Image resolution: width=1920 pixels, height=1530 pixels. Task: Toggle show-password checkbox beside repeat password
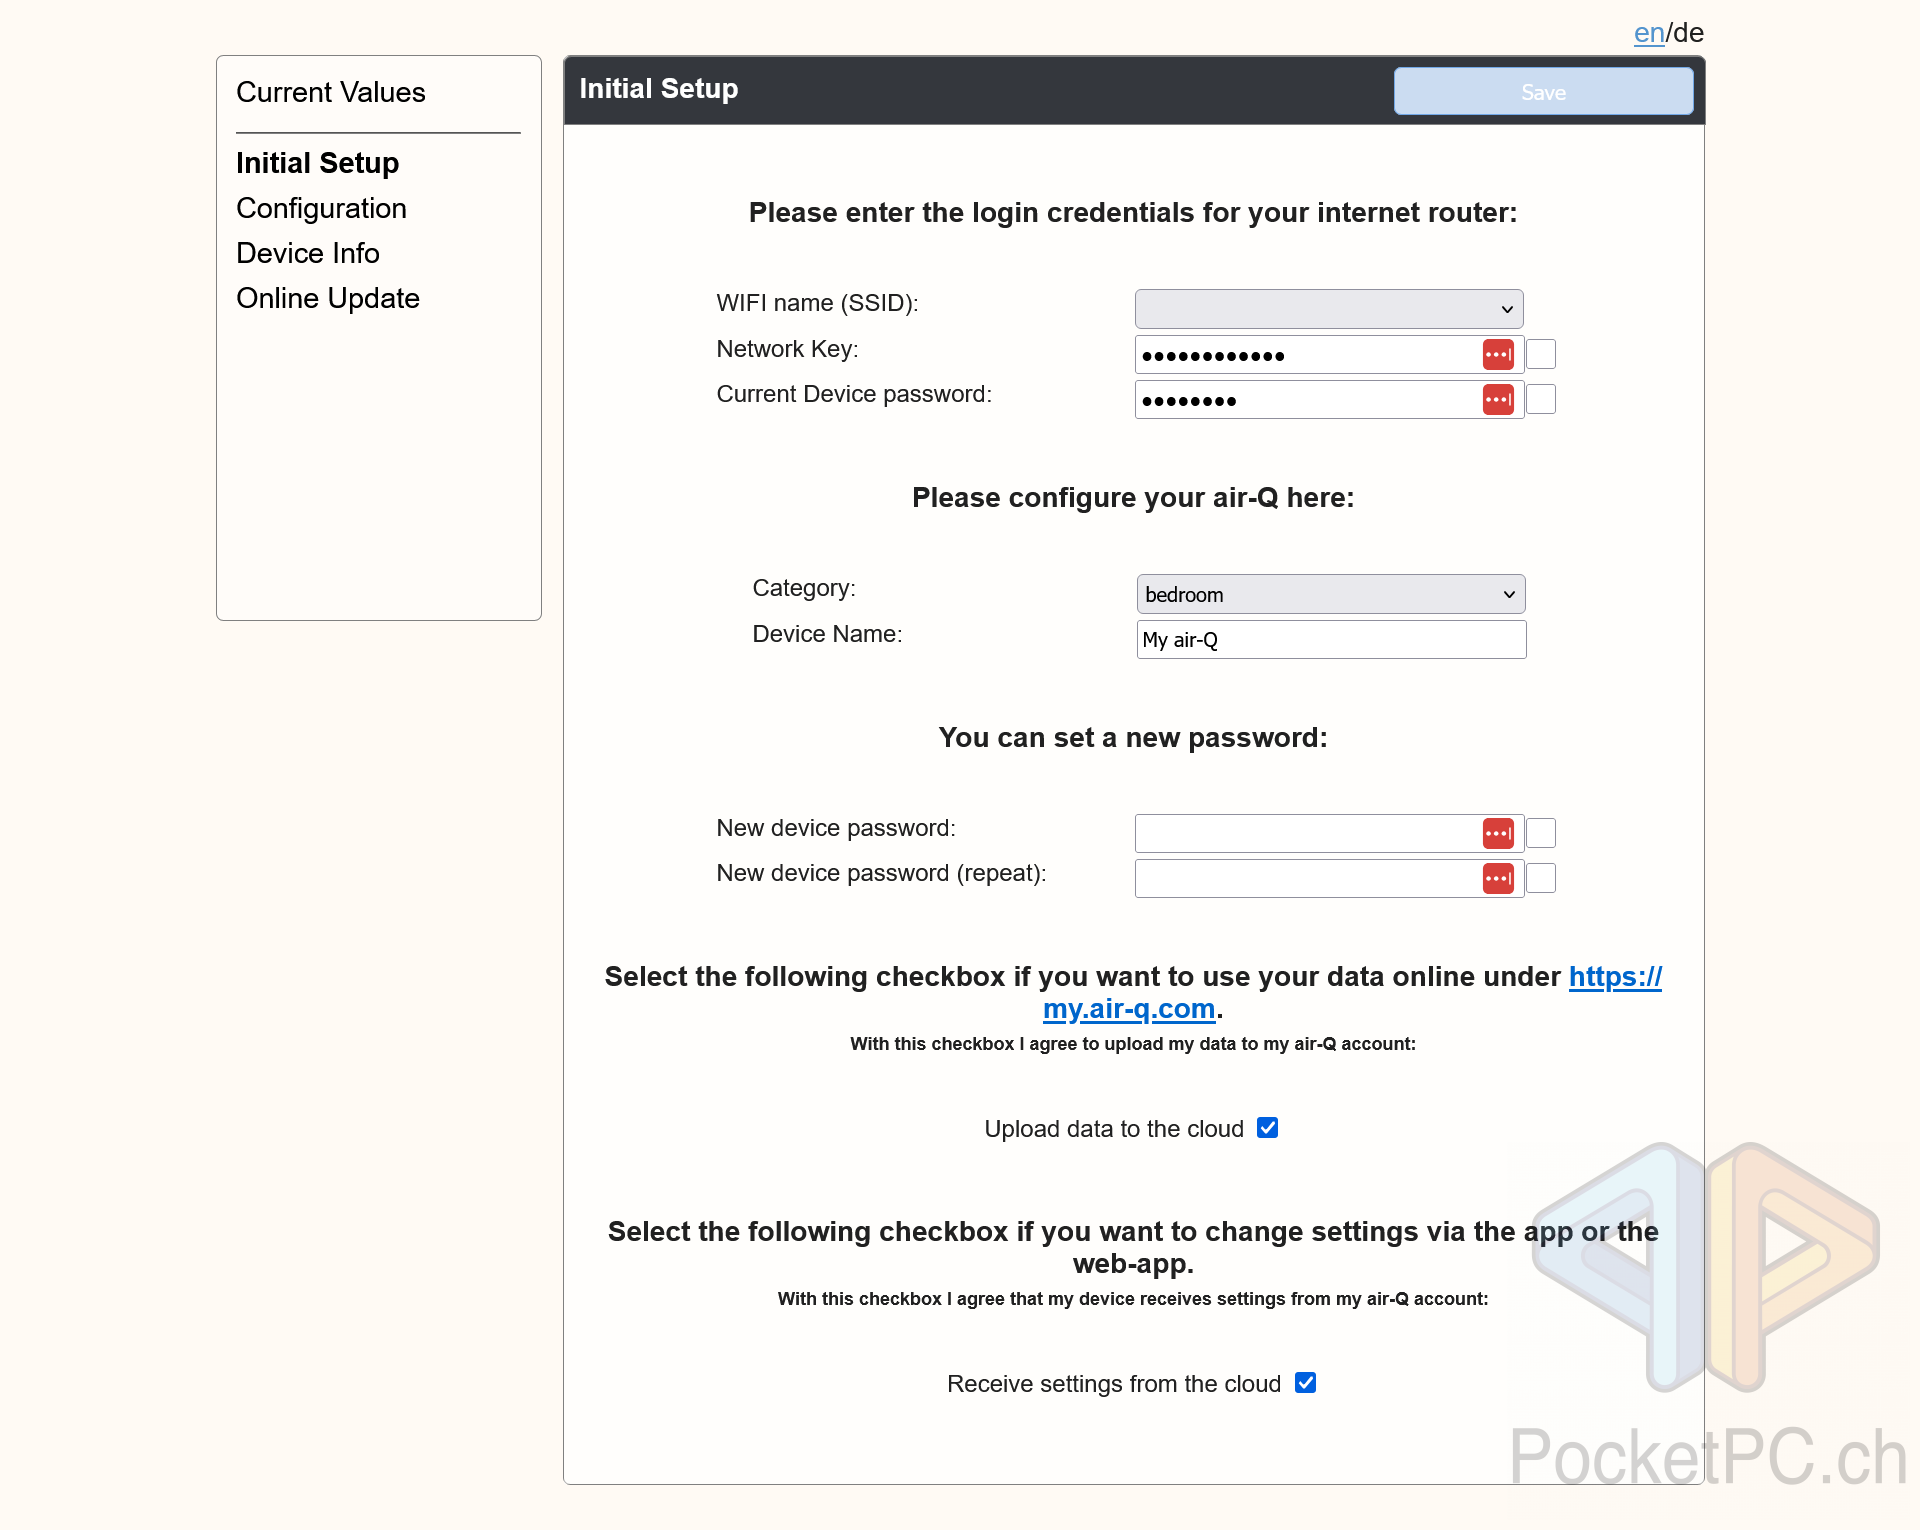pyautogui.click(x=1541, y=878)
